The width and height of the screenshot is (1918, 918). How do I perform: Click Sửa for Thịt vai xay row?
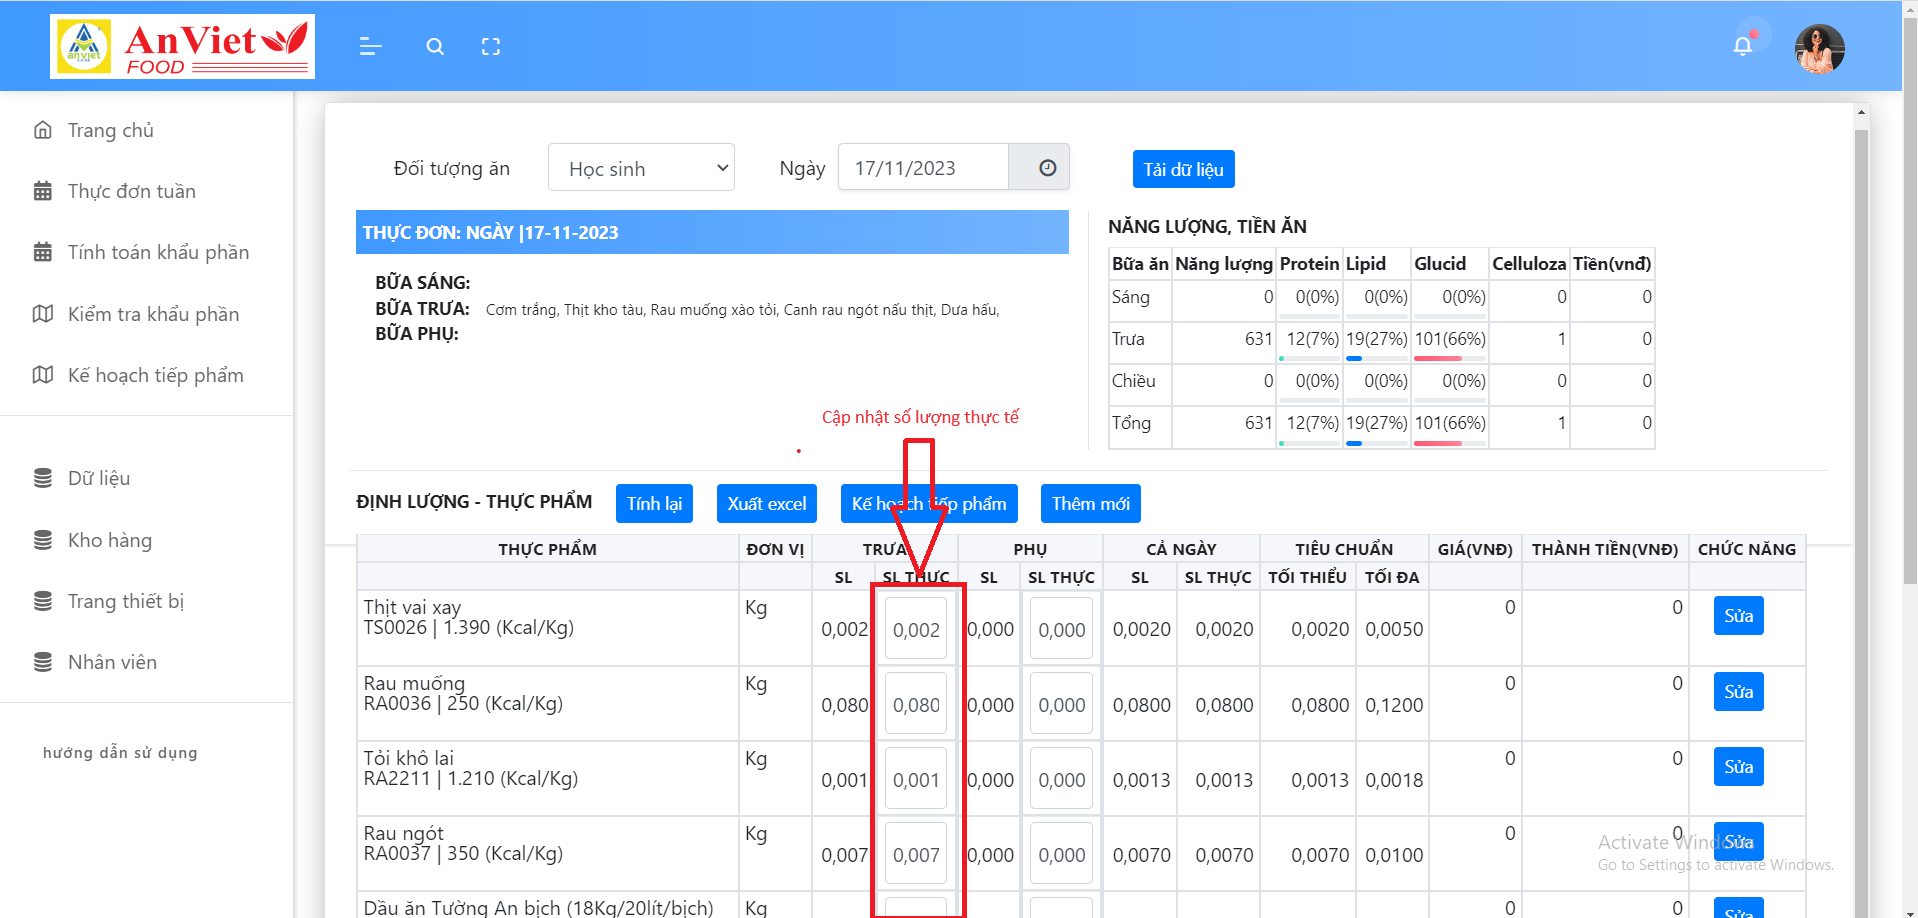point(1738,616)
